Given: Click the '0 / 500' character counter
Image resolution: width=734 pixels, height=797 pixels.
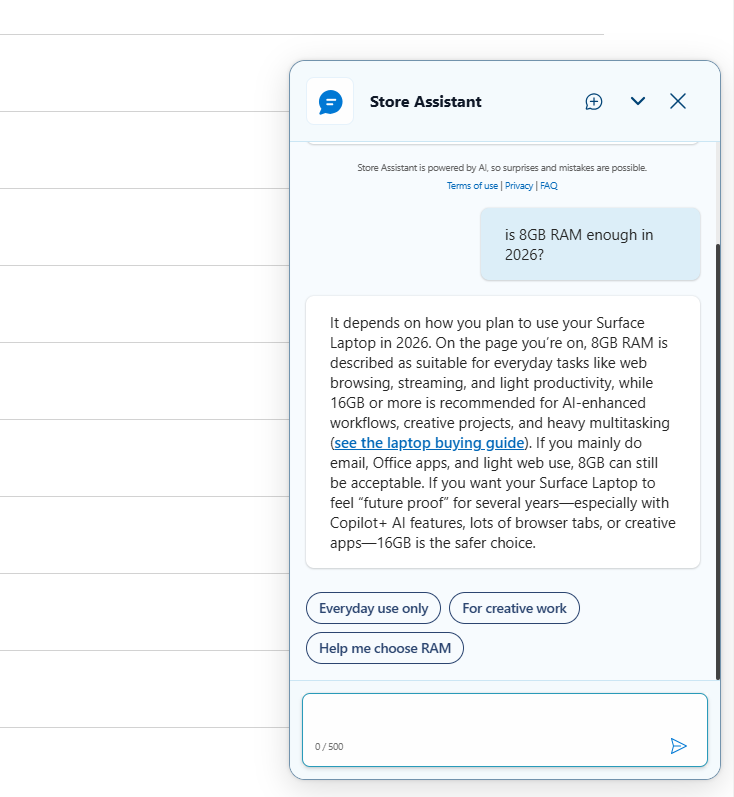Looking at the screenshot, I should point(329,747).
